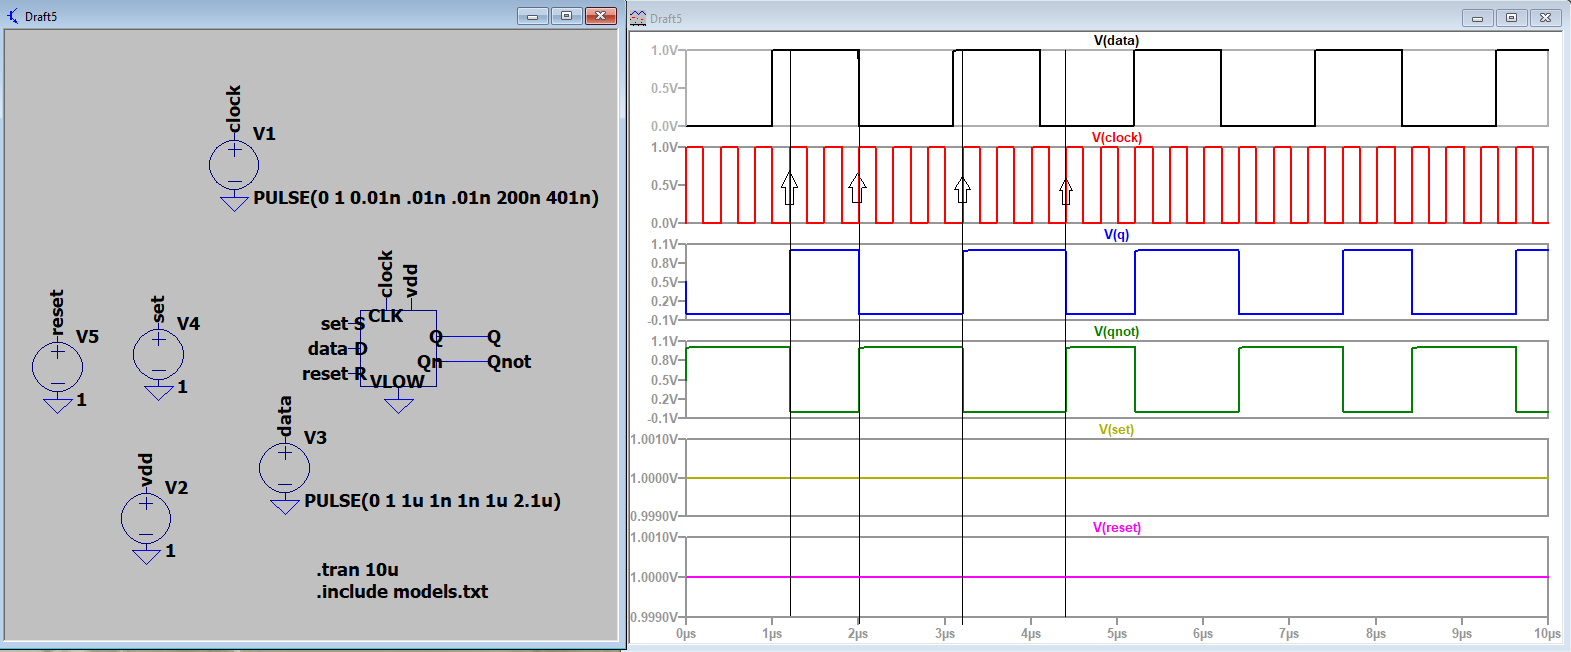Select the V2 vdd voltage source symbol
1571x652 pixels.
[146, 518]
